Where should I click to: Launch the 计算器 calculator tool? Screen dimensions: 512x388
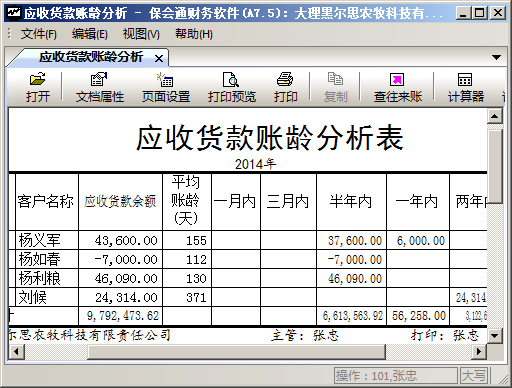tap(466, 87)
